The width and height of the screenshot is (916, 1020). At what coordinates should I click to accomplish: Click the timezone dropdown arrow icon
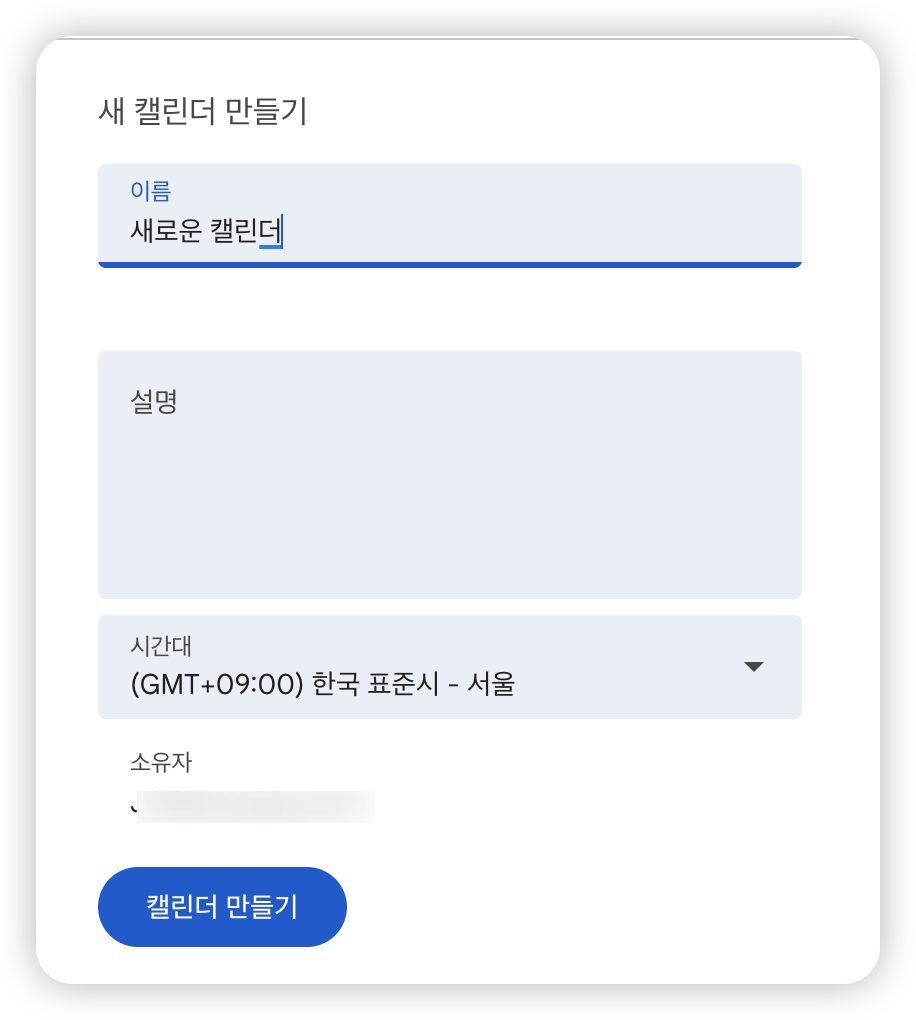(x=754, y=667)
